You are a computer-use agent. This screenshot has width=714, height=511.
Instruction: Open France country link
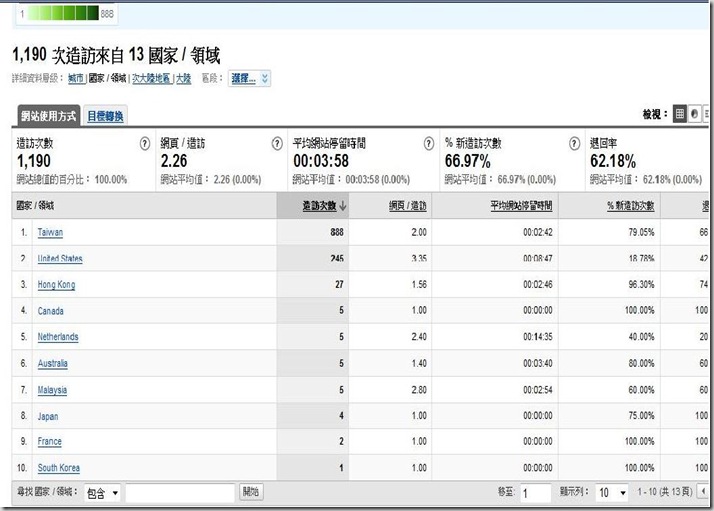click(50, 441)
